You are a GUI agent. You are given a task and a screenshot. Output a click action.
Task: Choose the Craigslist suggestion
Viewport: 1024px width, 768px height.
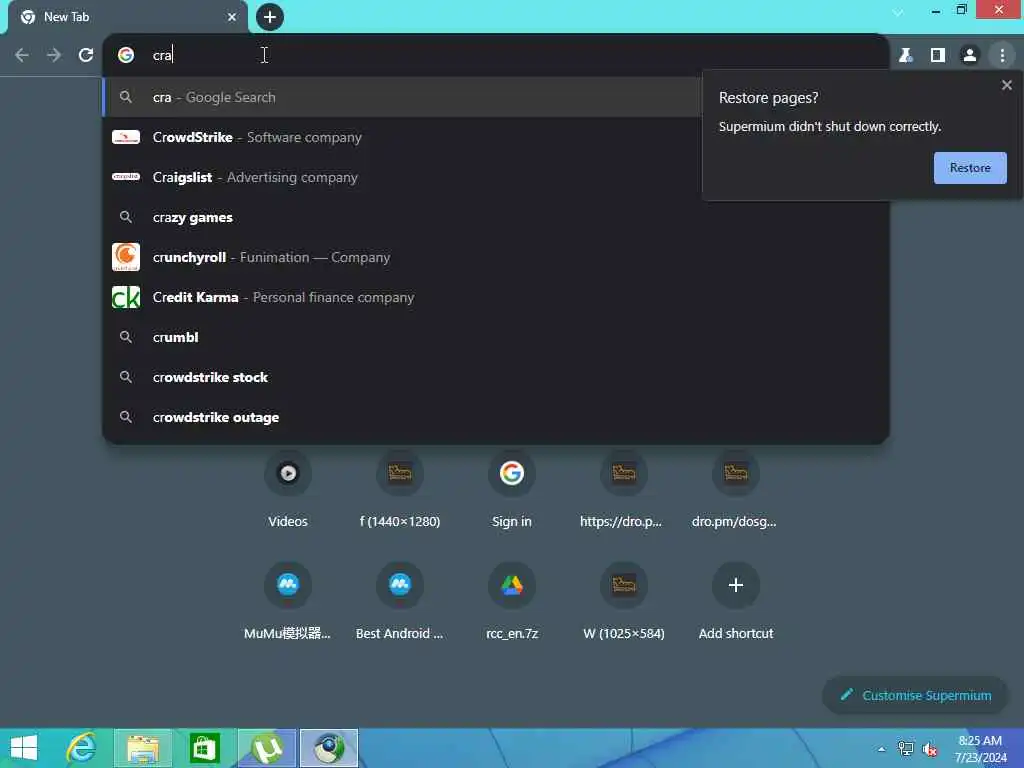[x=402, y=177]
